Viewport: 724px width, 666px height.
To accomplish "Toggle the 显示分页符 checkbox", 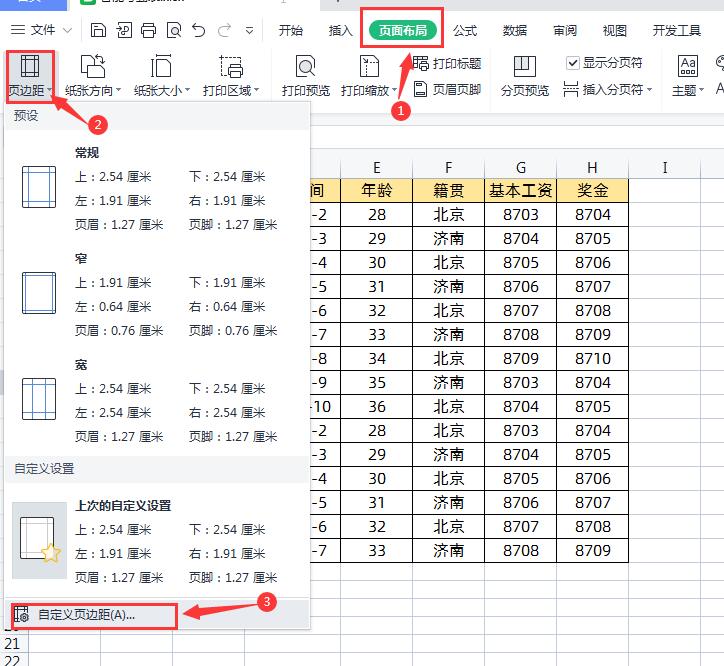I will (573, 63).
